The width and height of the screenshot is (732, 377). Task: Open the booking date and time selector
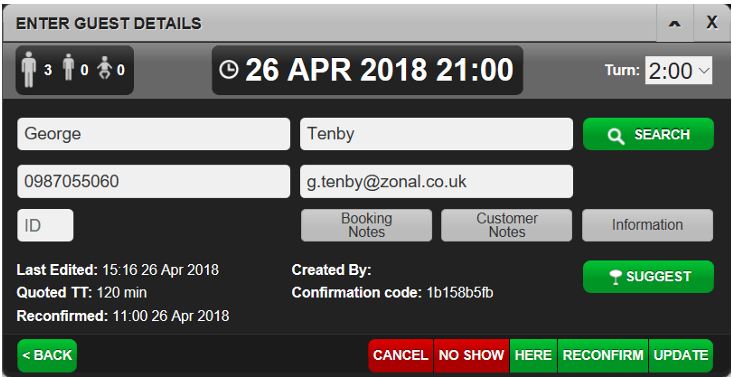click(x=367, y=70)
